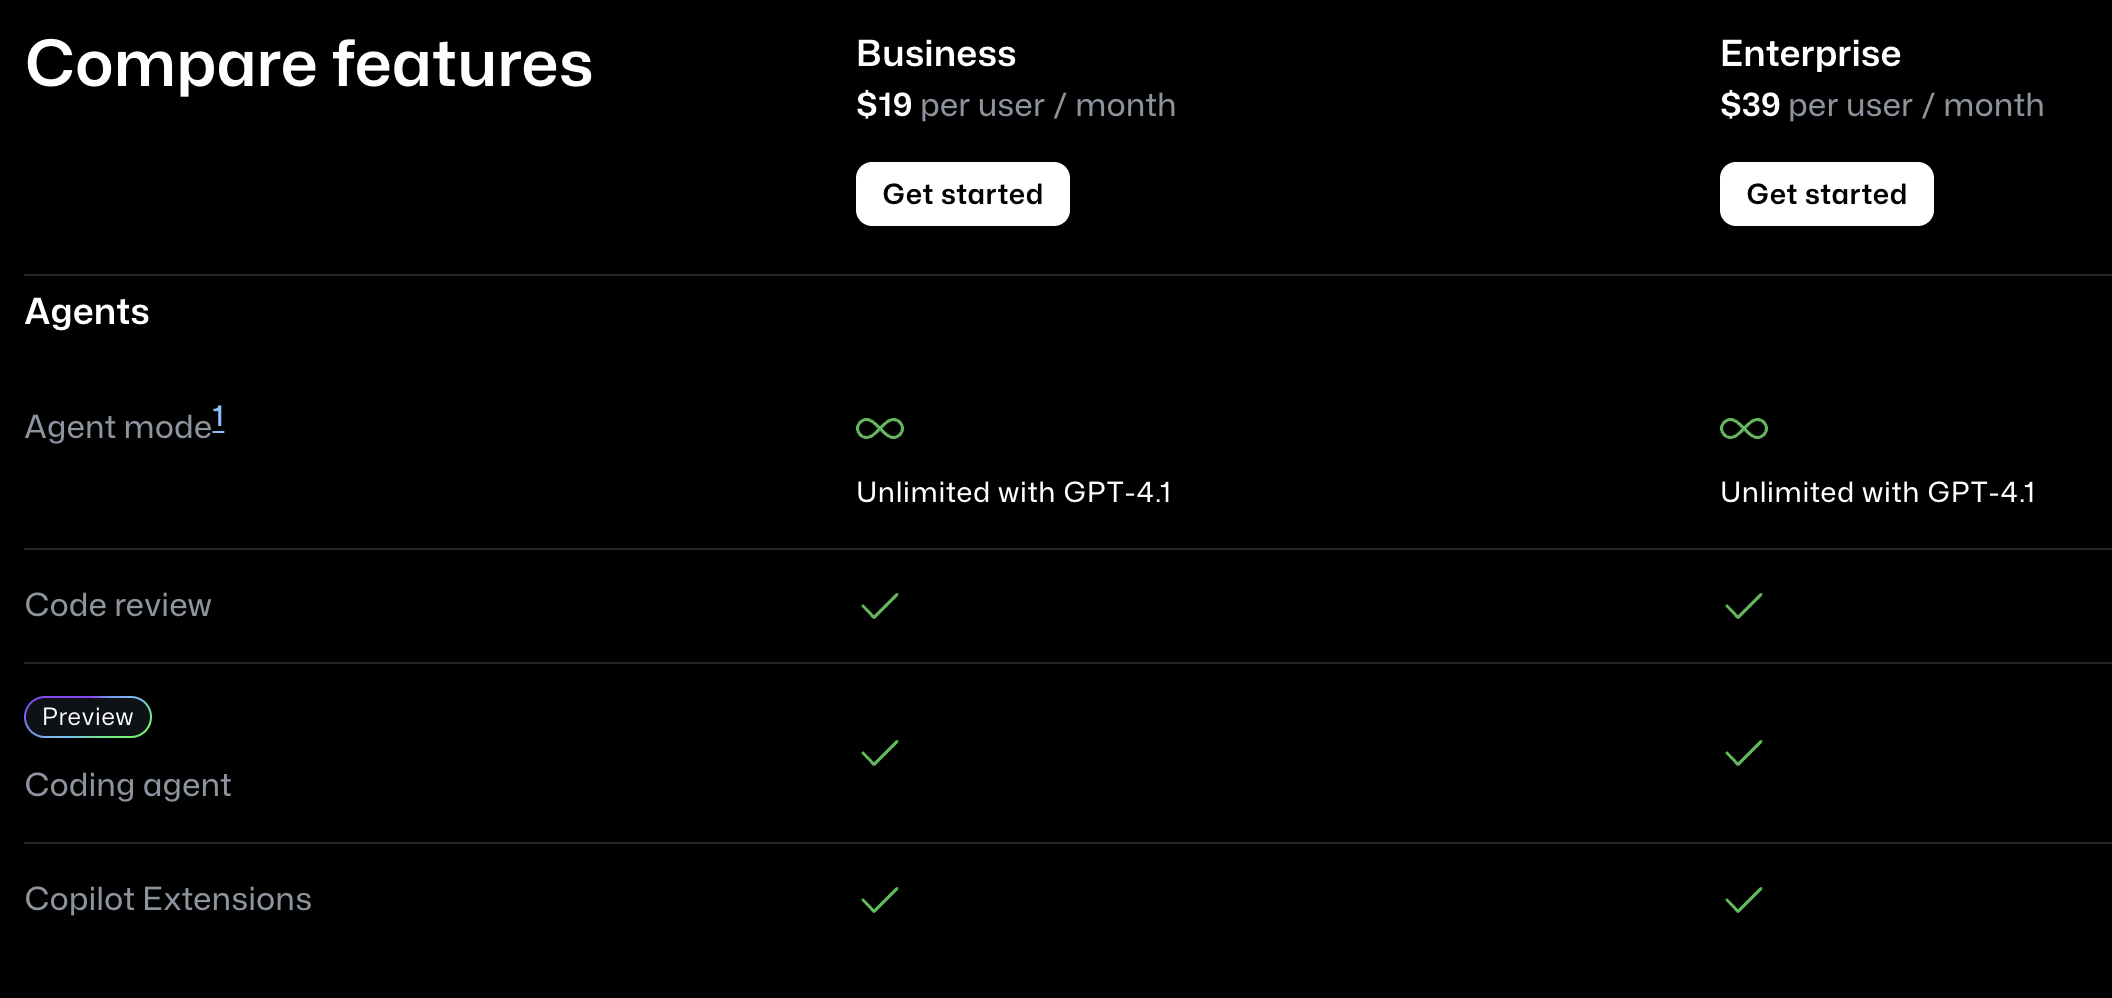Select the Coding agent checkmark under Enterprise
Screen dimensions: 2112x998
click(1742, 753)
